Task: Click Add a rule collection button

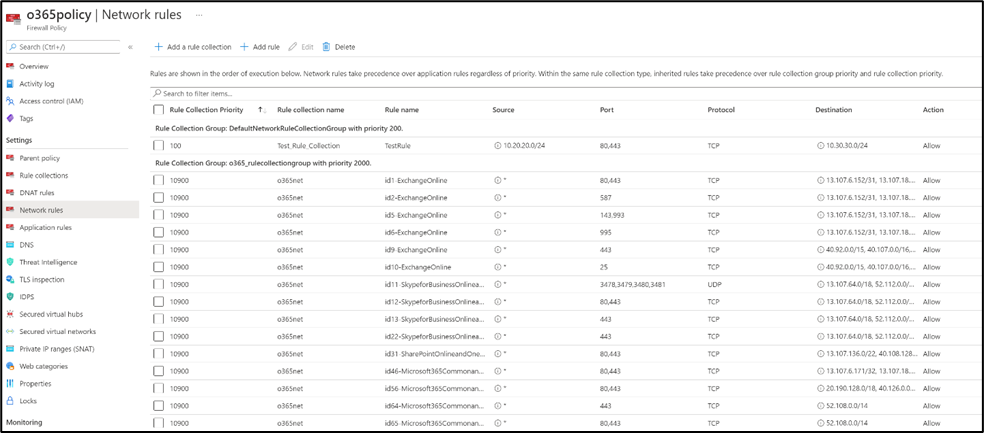Action: pyautogui.click(x=192, y=47)
